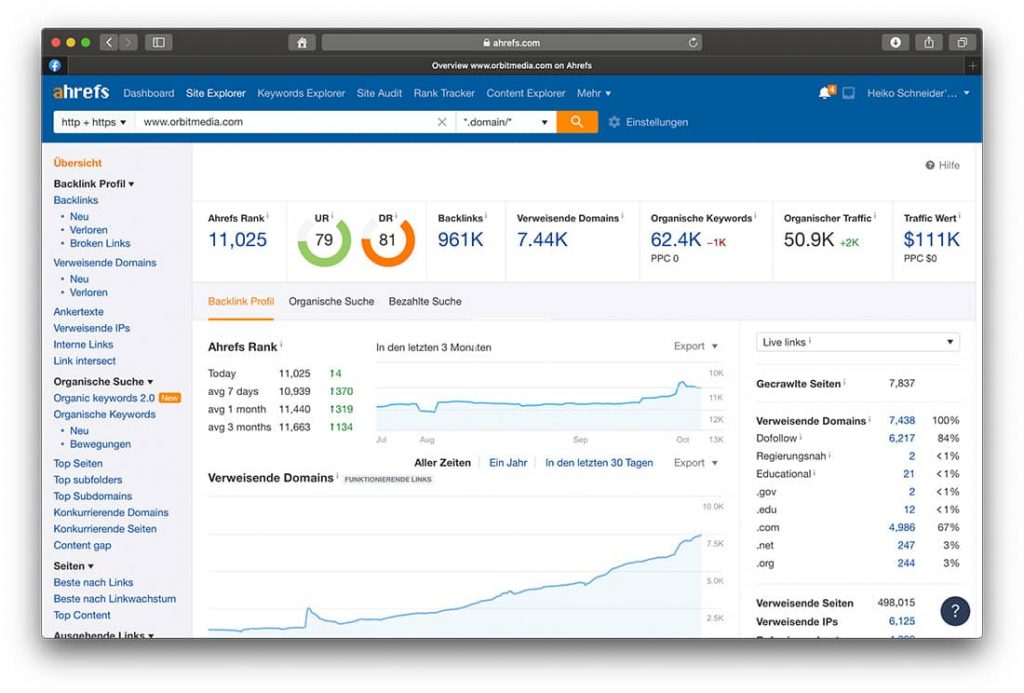1024x693 pixels.
Task: Click the Hilfe help link
Action: pos(942,165)
